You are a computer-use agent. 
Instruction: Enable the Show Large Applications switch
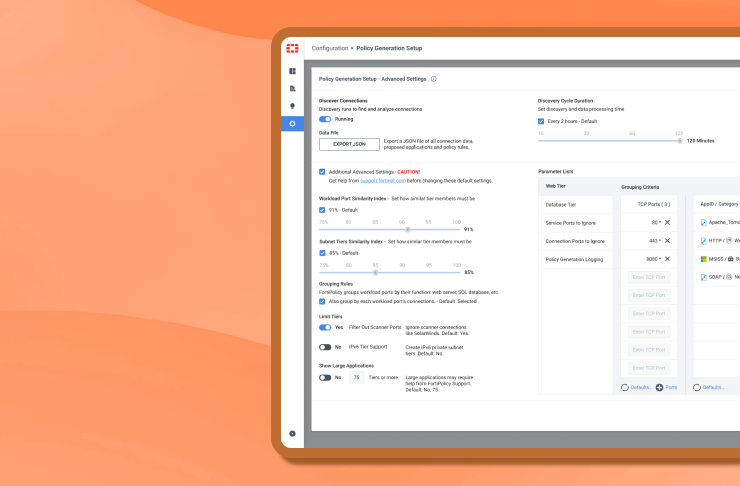tap(325, 377)
